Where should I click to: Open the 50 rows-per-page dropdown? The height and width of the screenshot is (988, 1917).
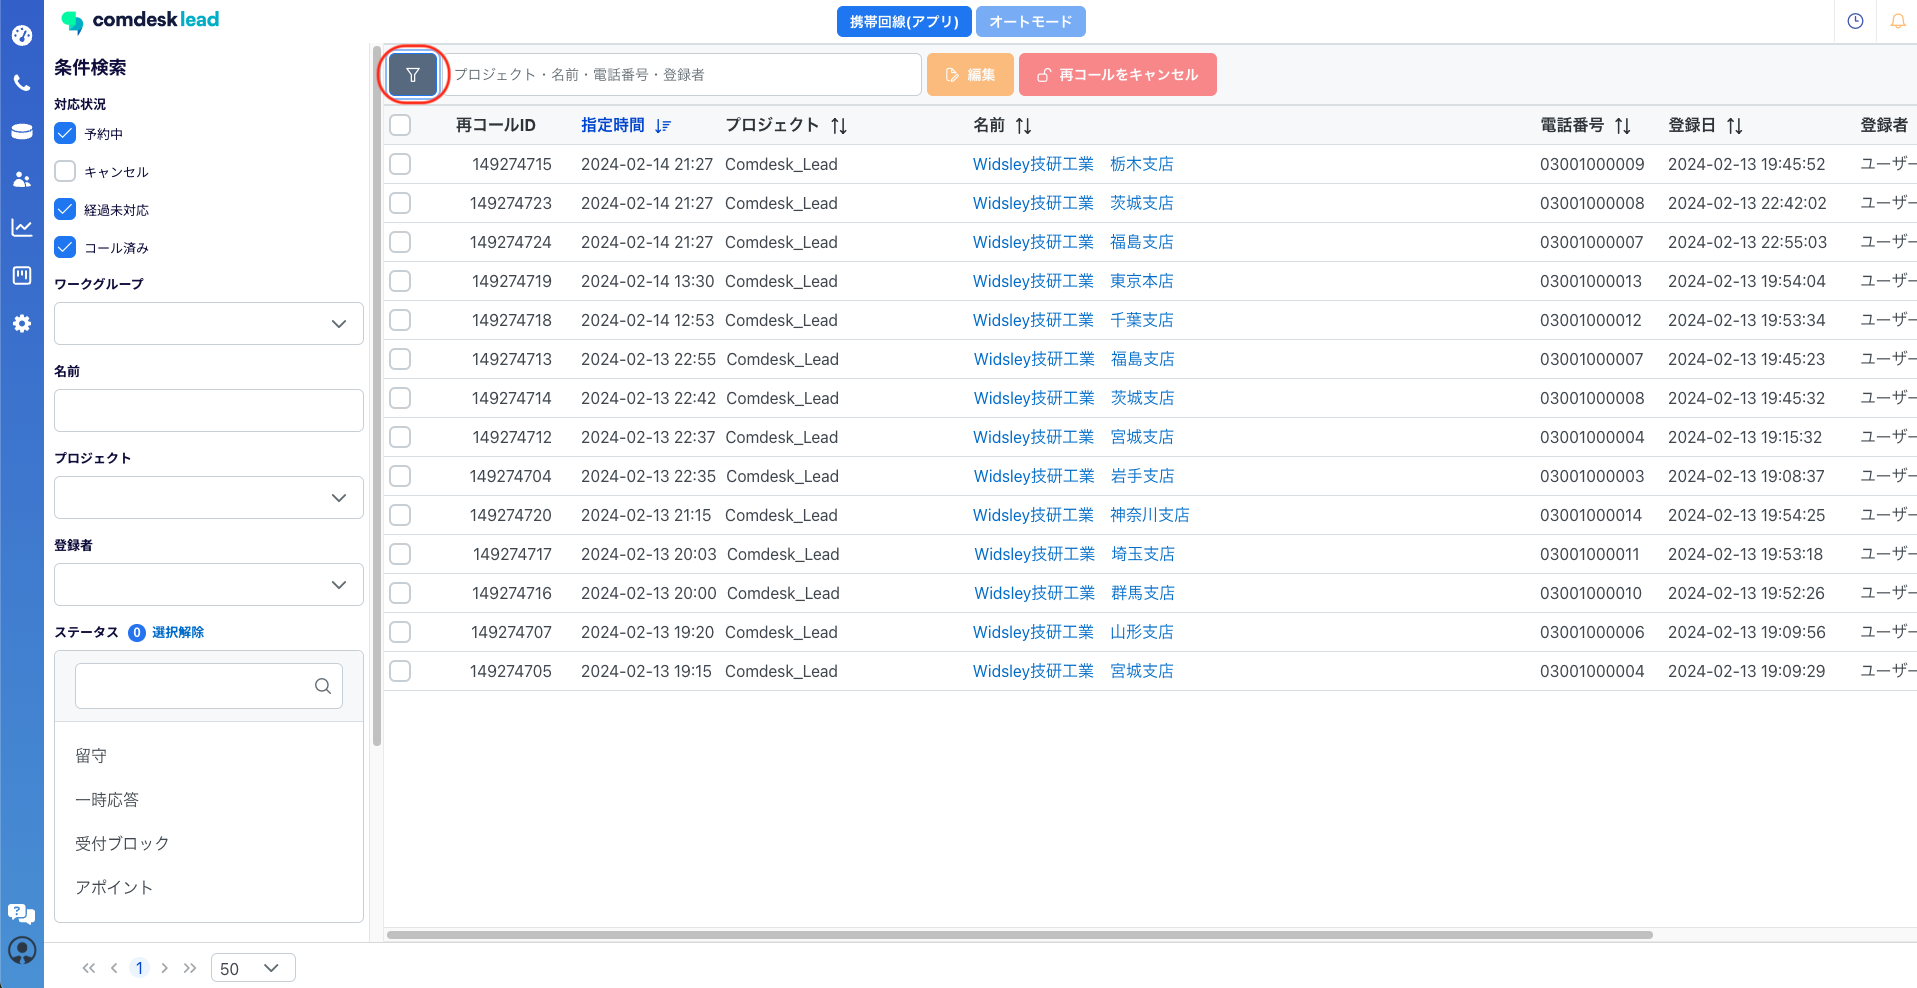252,968
